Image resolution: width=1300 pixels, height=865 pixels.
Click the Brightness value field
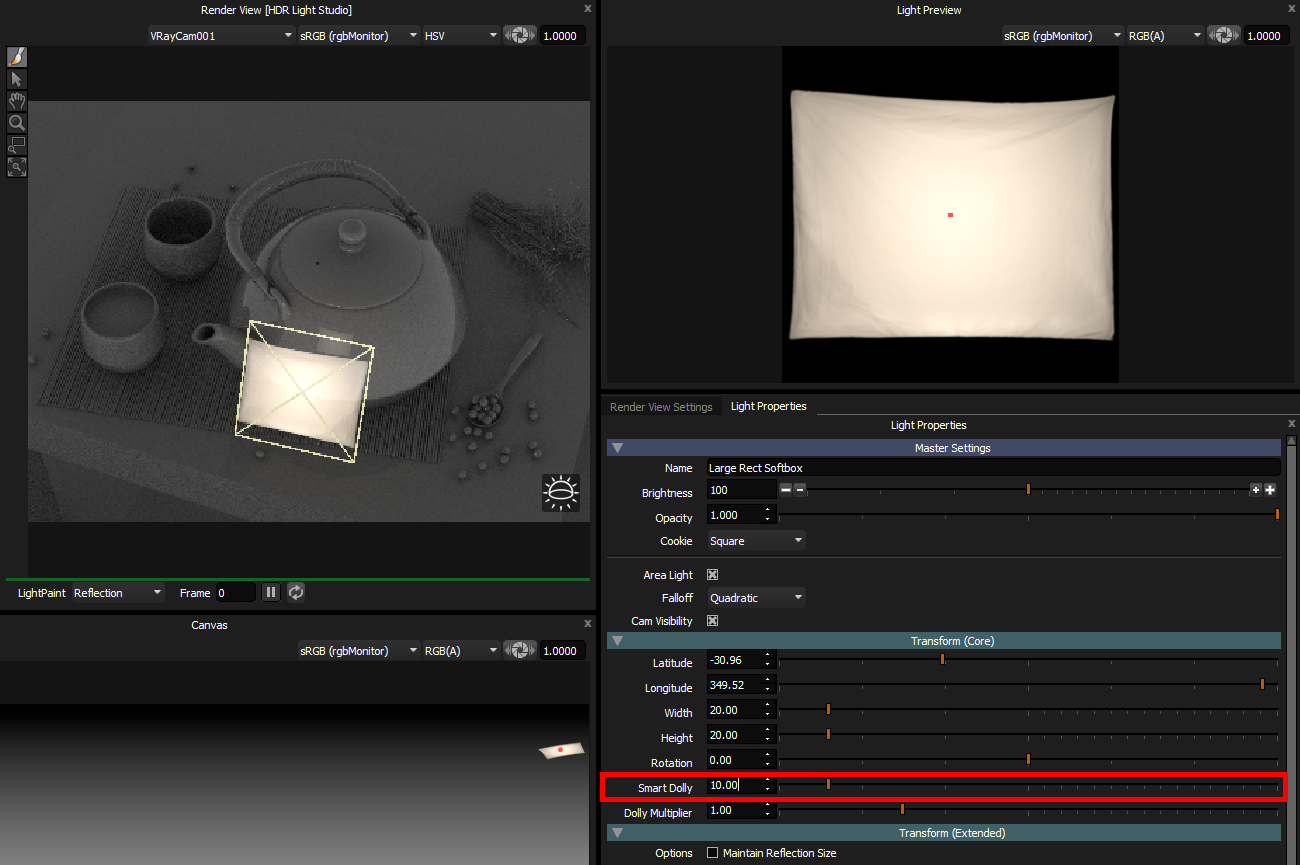(x=741, y=490)
